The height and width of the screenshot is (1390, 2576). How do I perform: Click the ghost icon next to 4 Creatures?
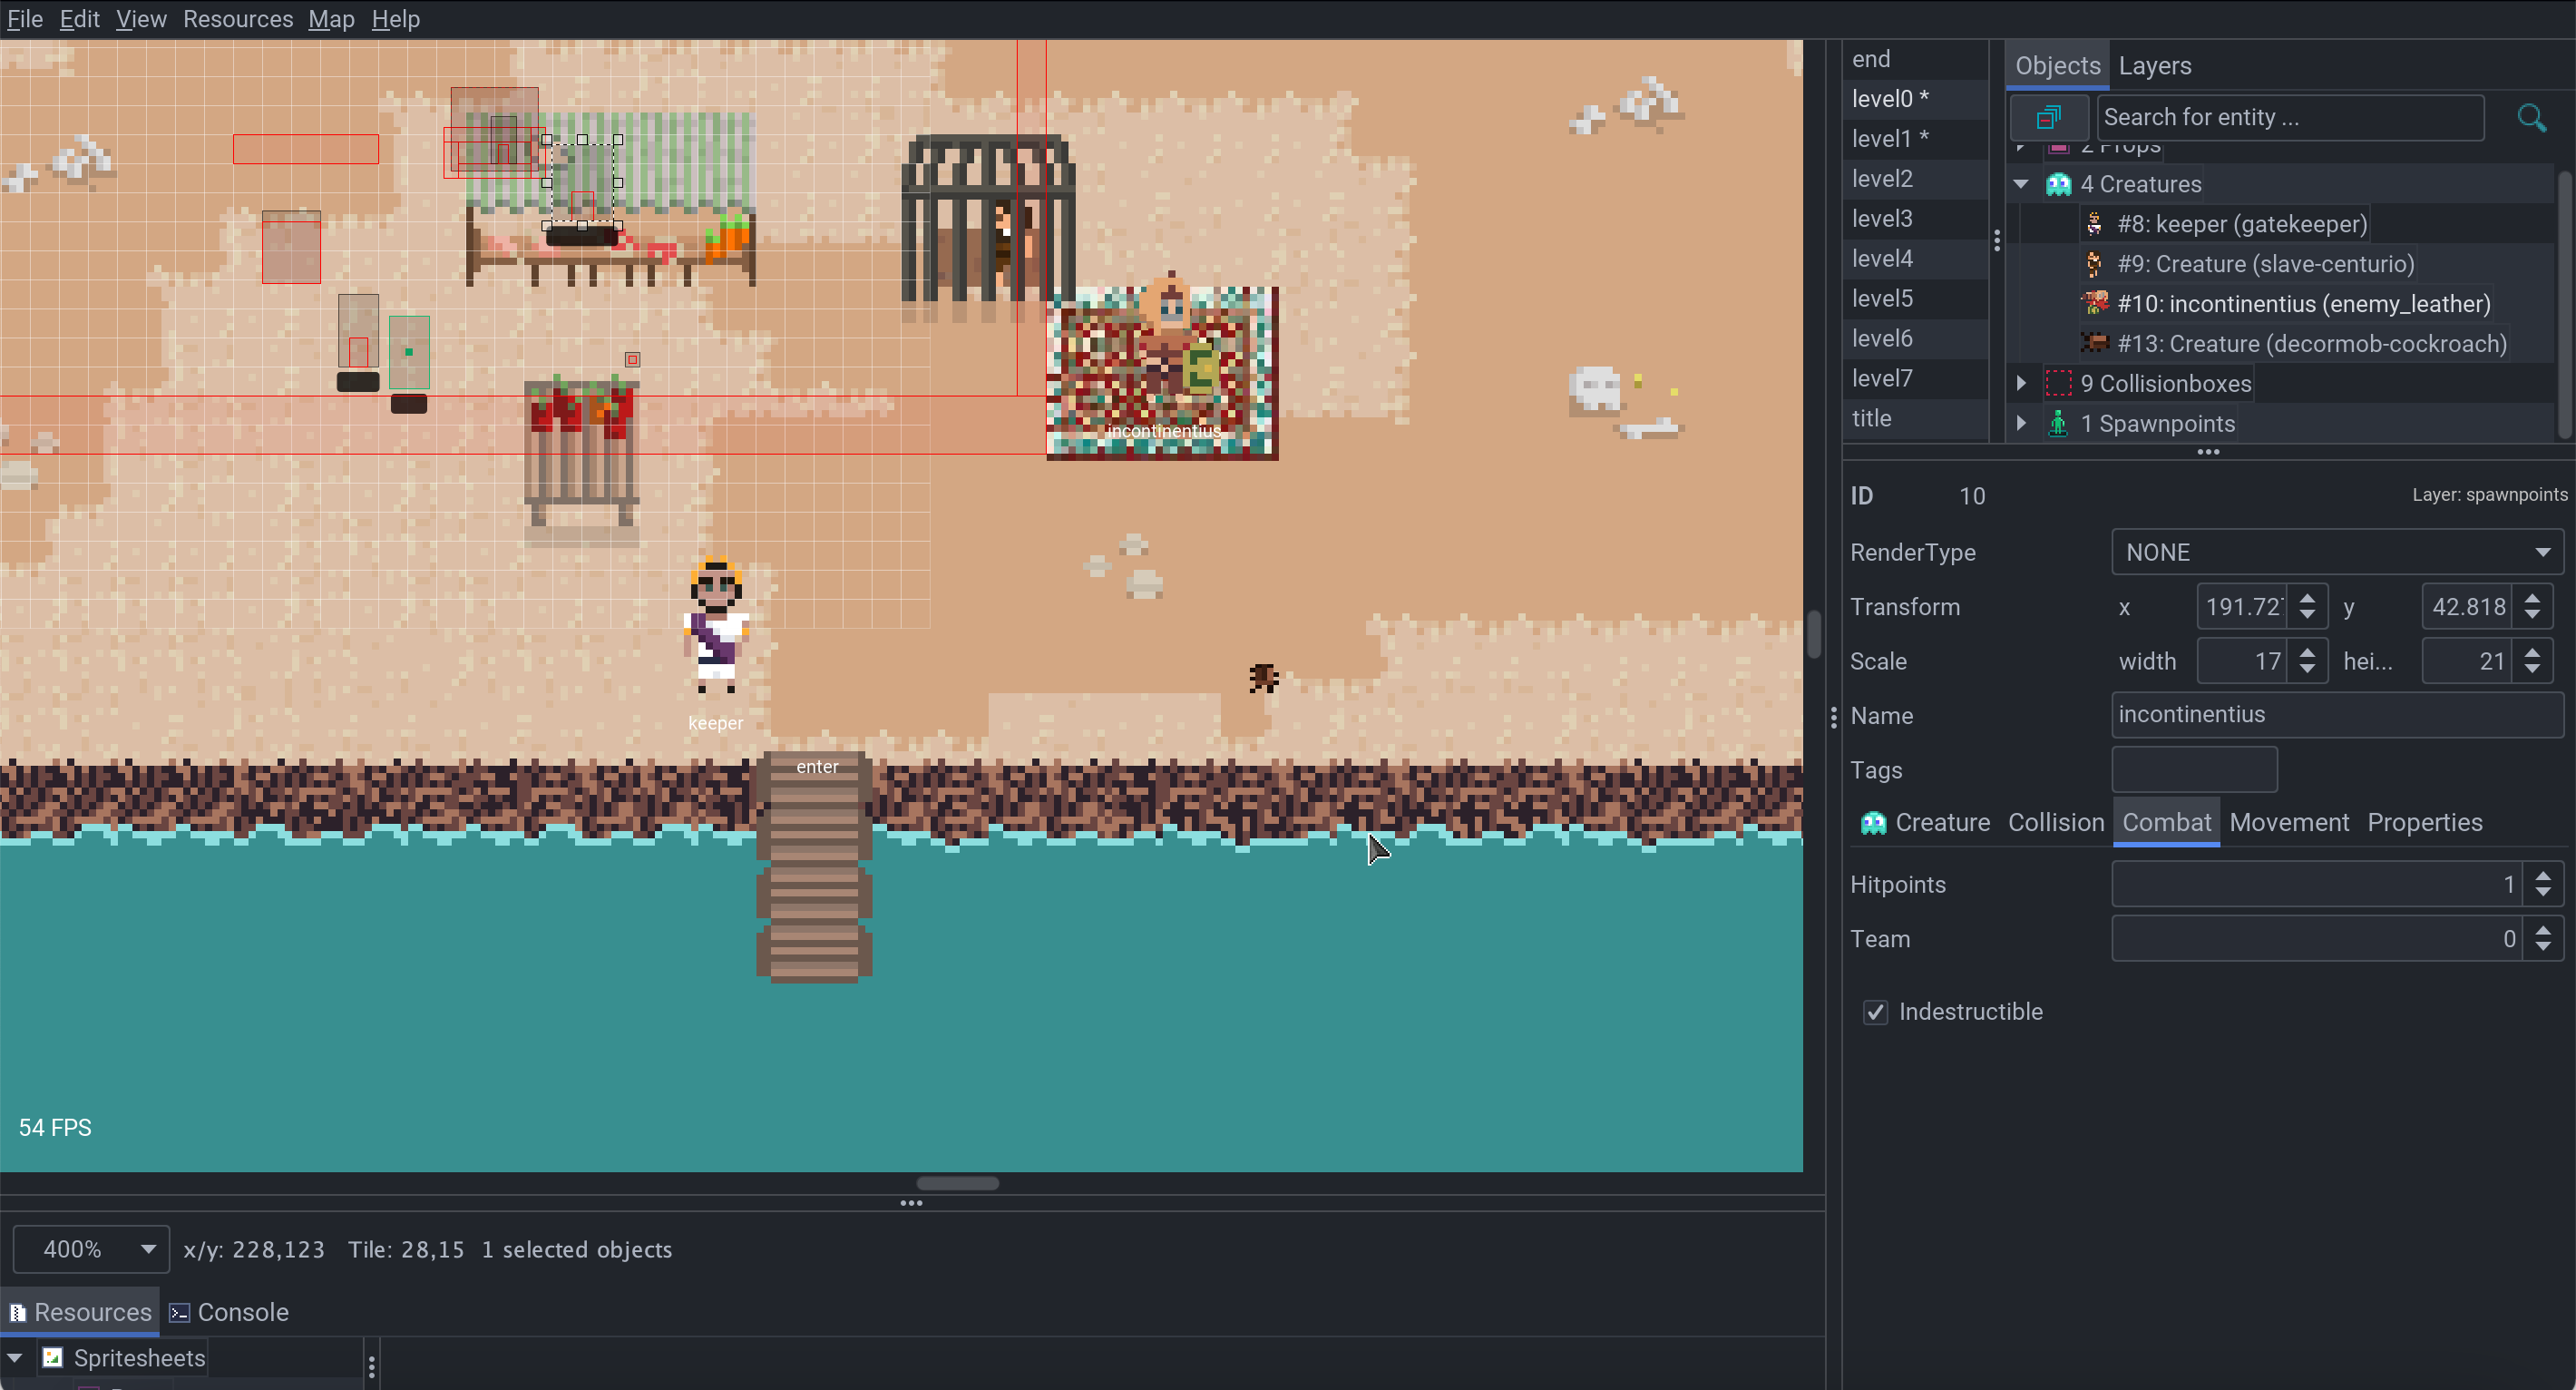[x=2058, y=184]
